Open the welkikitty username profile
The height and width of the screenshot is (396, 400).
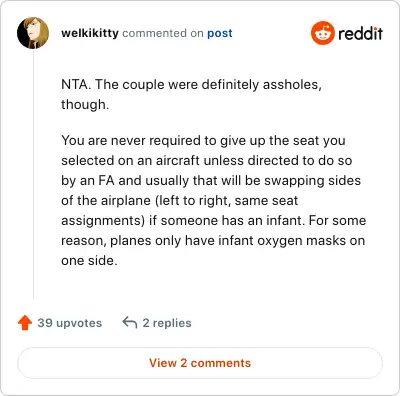click(90, 33)
